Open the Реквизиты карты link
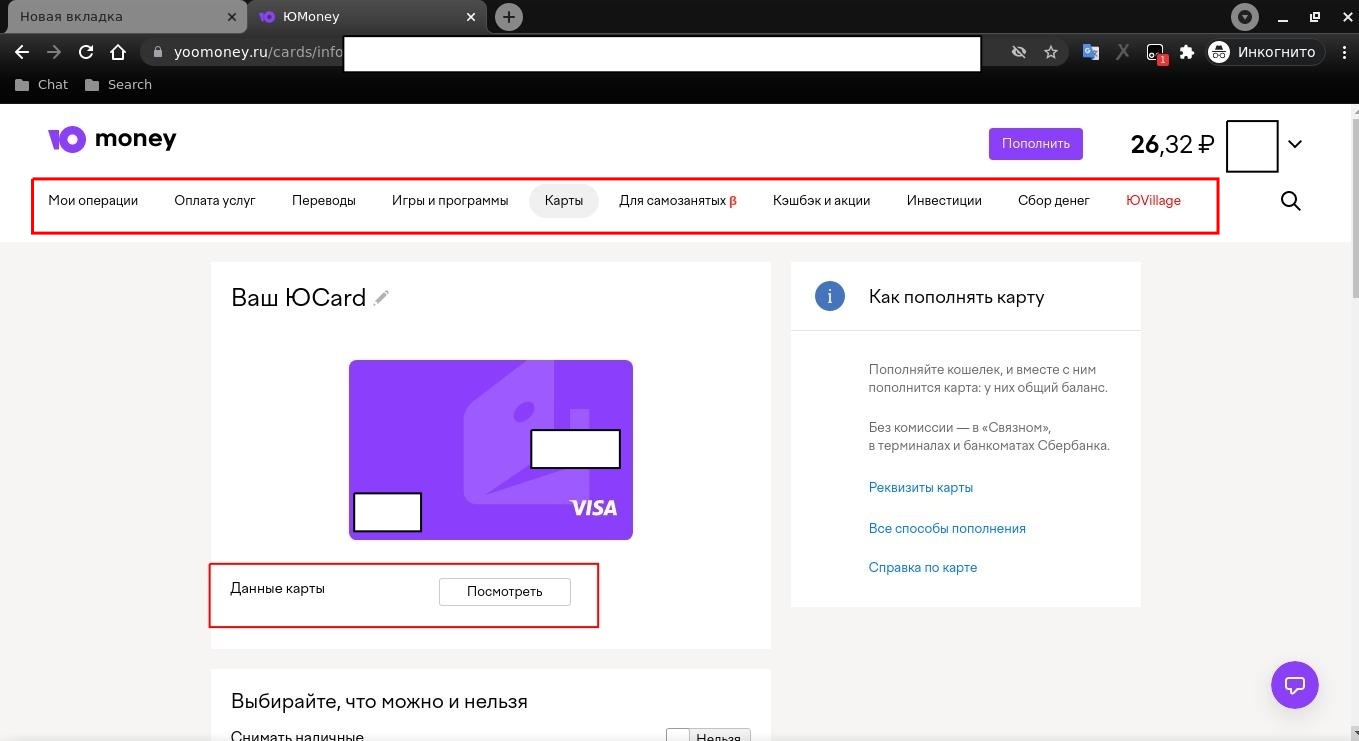This screenshot has height=741, width=1359. click(x=920, y=487)
